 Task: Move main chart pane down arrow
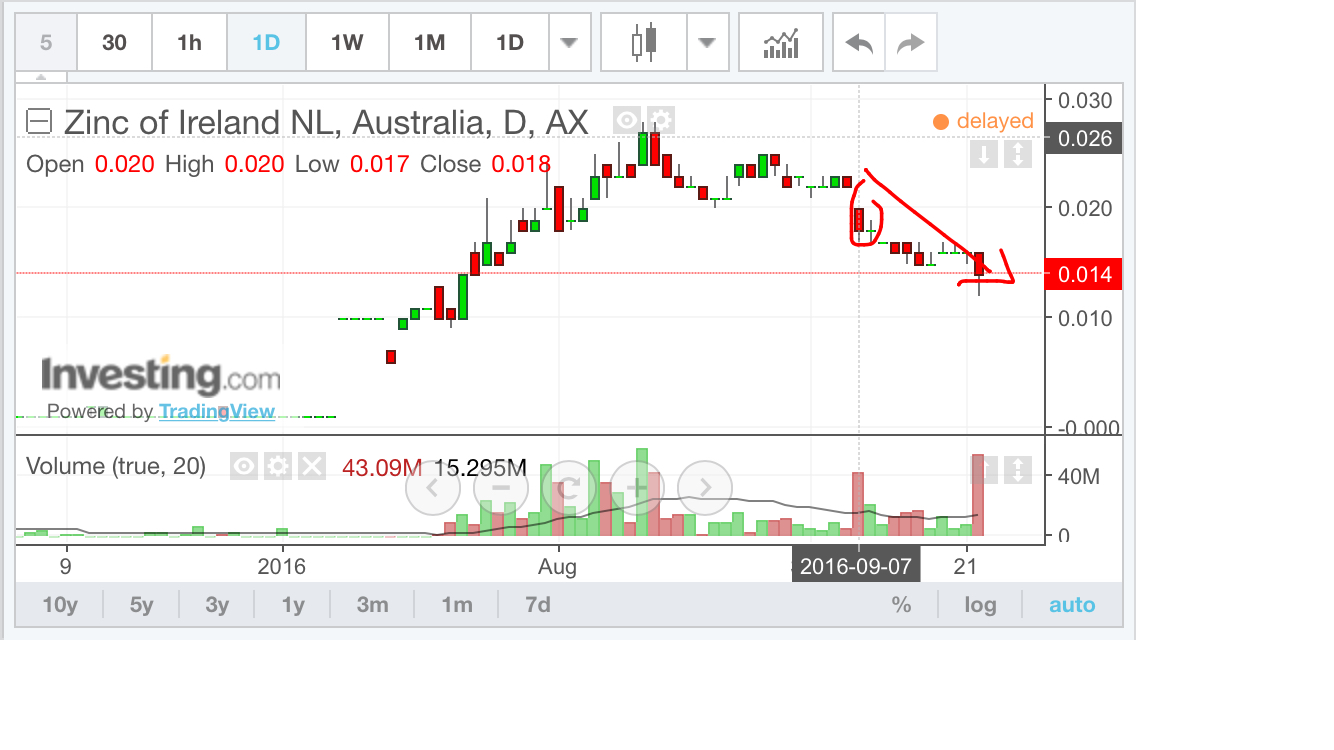coord(984,154)
